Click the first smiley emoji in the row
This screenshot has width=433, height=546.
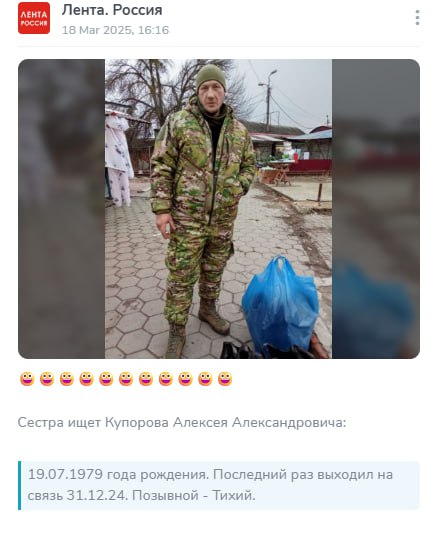[x=27, y=379]
